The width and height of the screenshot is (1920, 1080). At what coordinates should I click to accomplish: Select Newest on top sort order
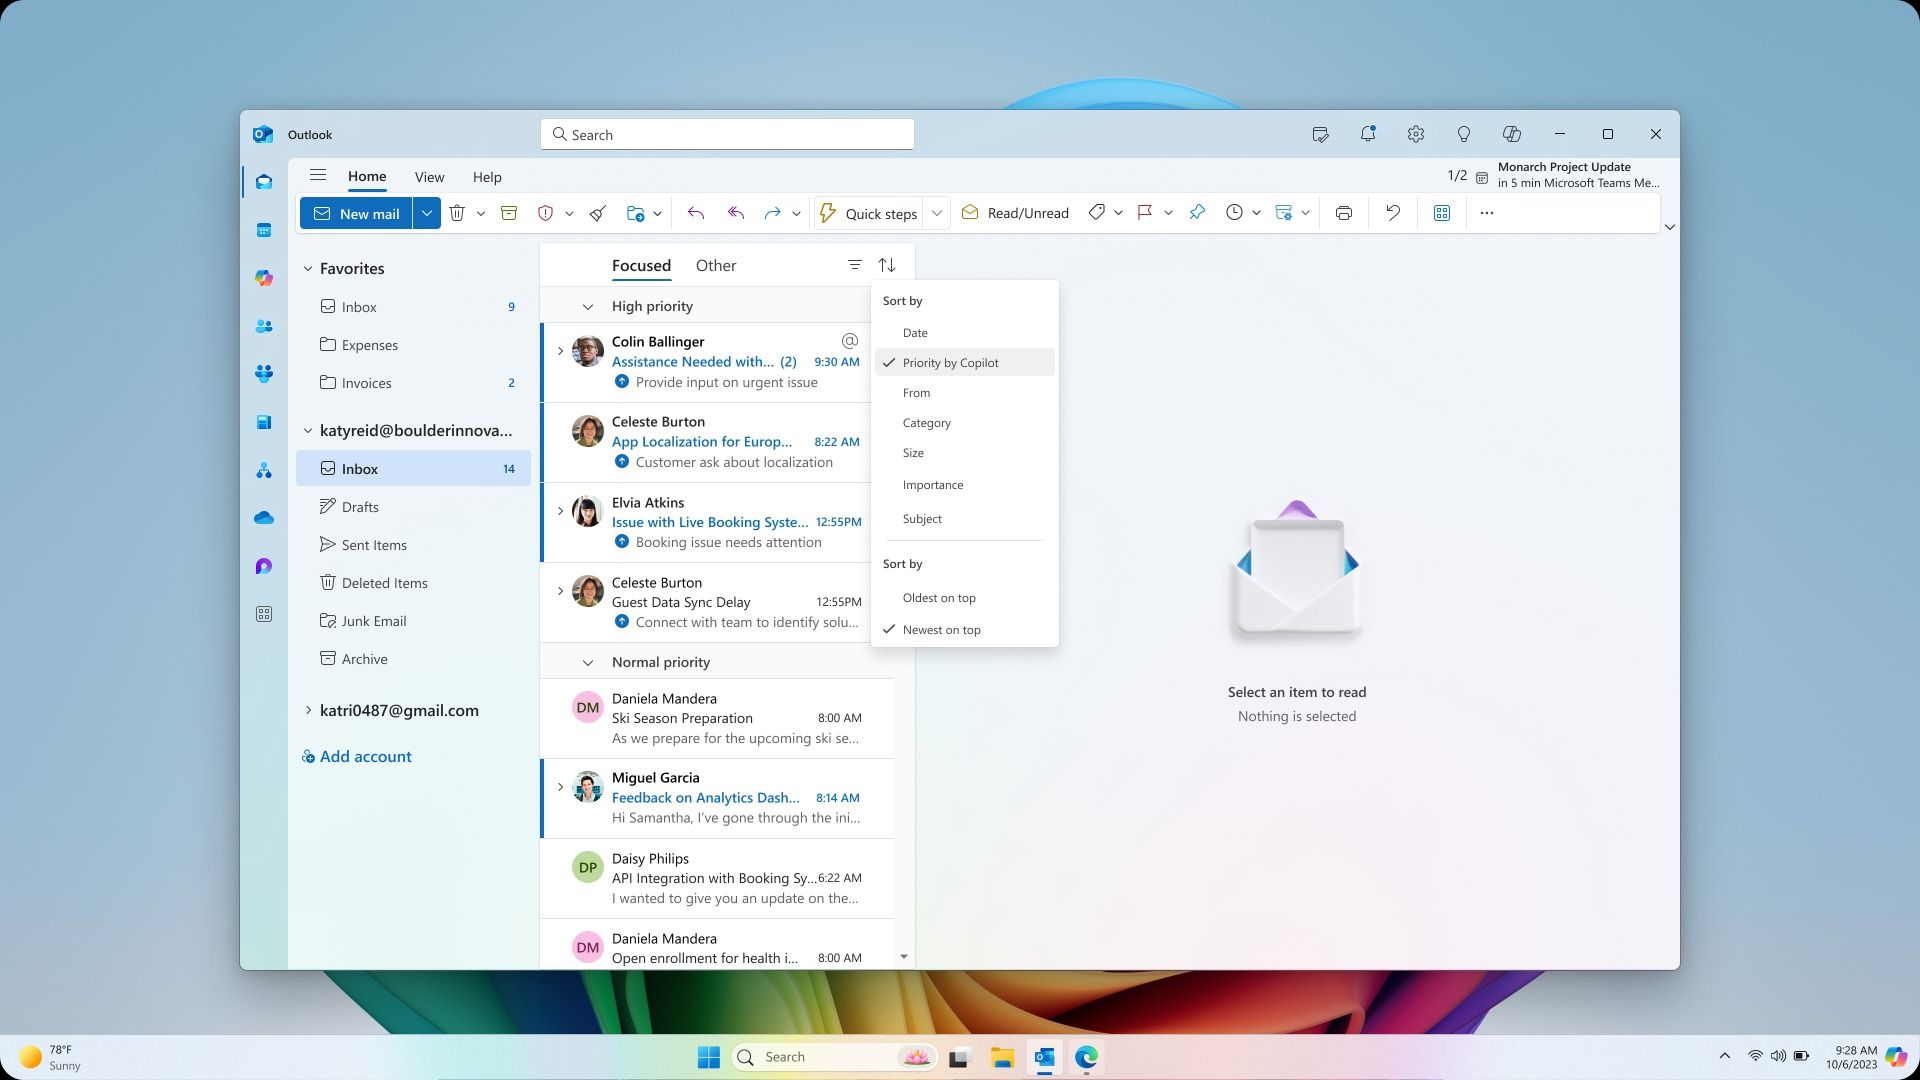click(x=940, y=629)
